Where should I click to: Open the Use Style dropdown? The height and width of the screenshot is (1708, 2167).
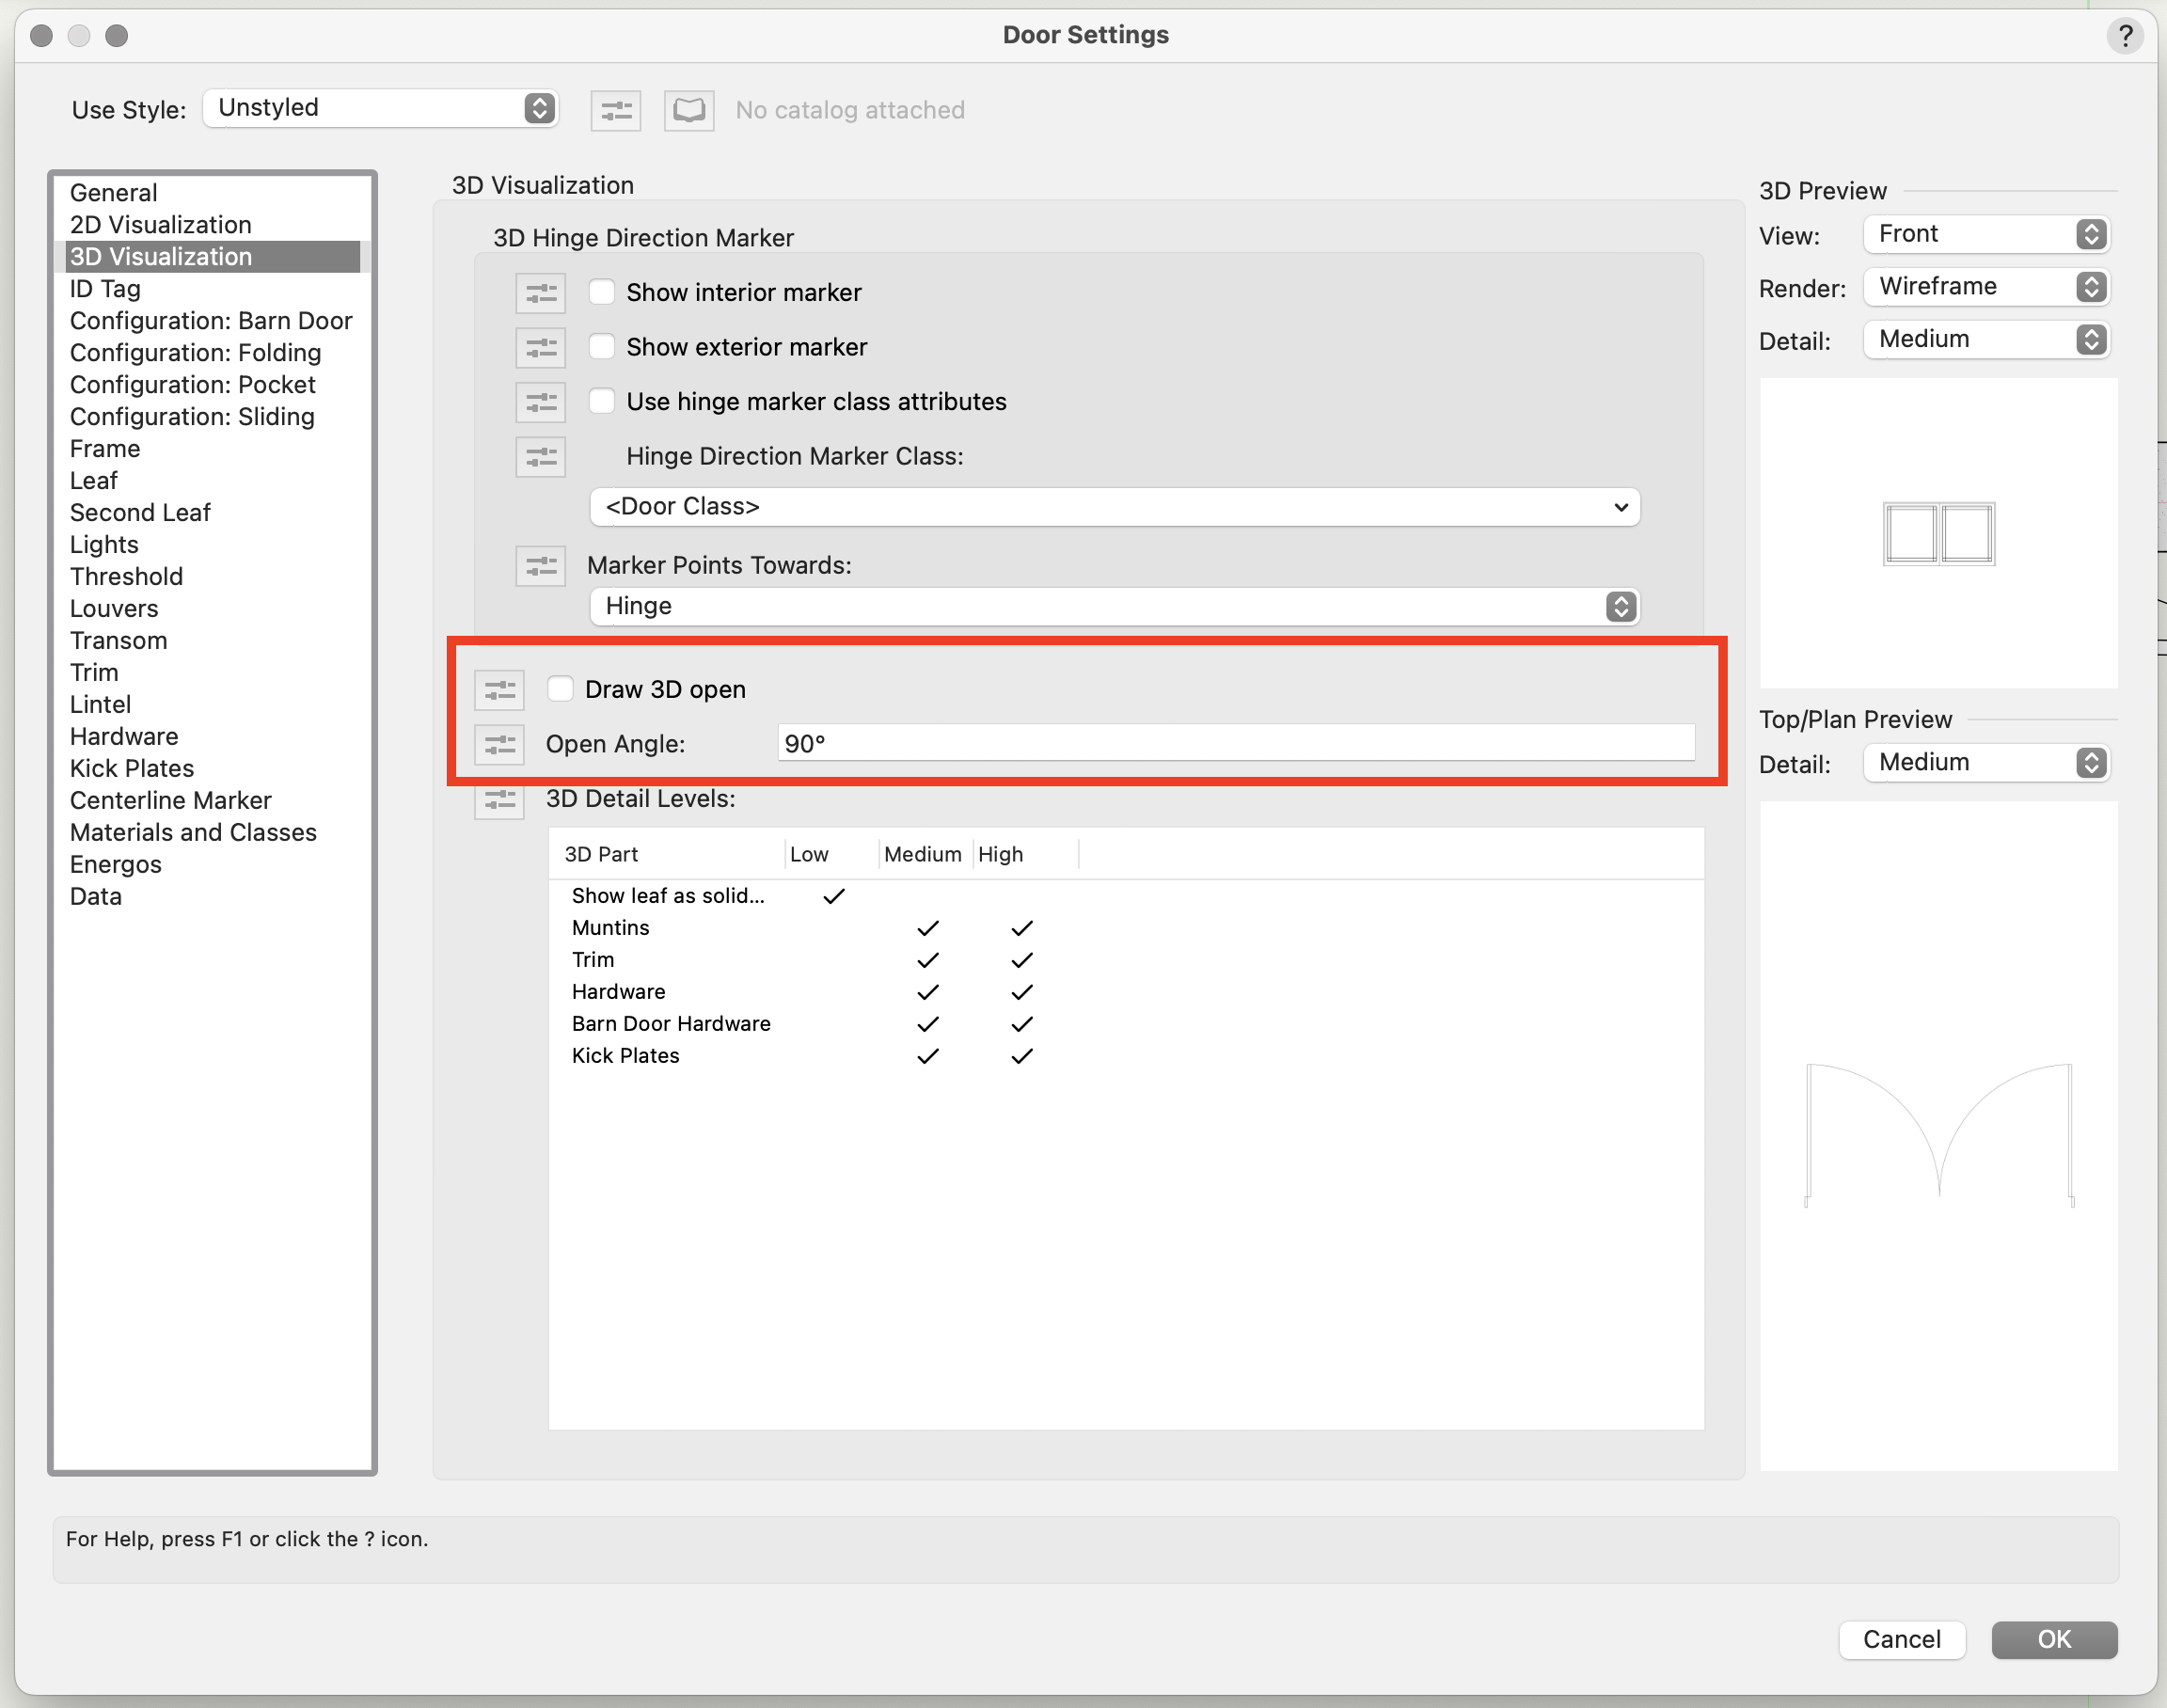click(x=380, y=107)
